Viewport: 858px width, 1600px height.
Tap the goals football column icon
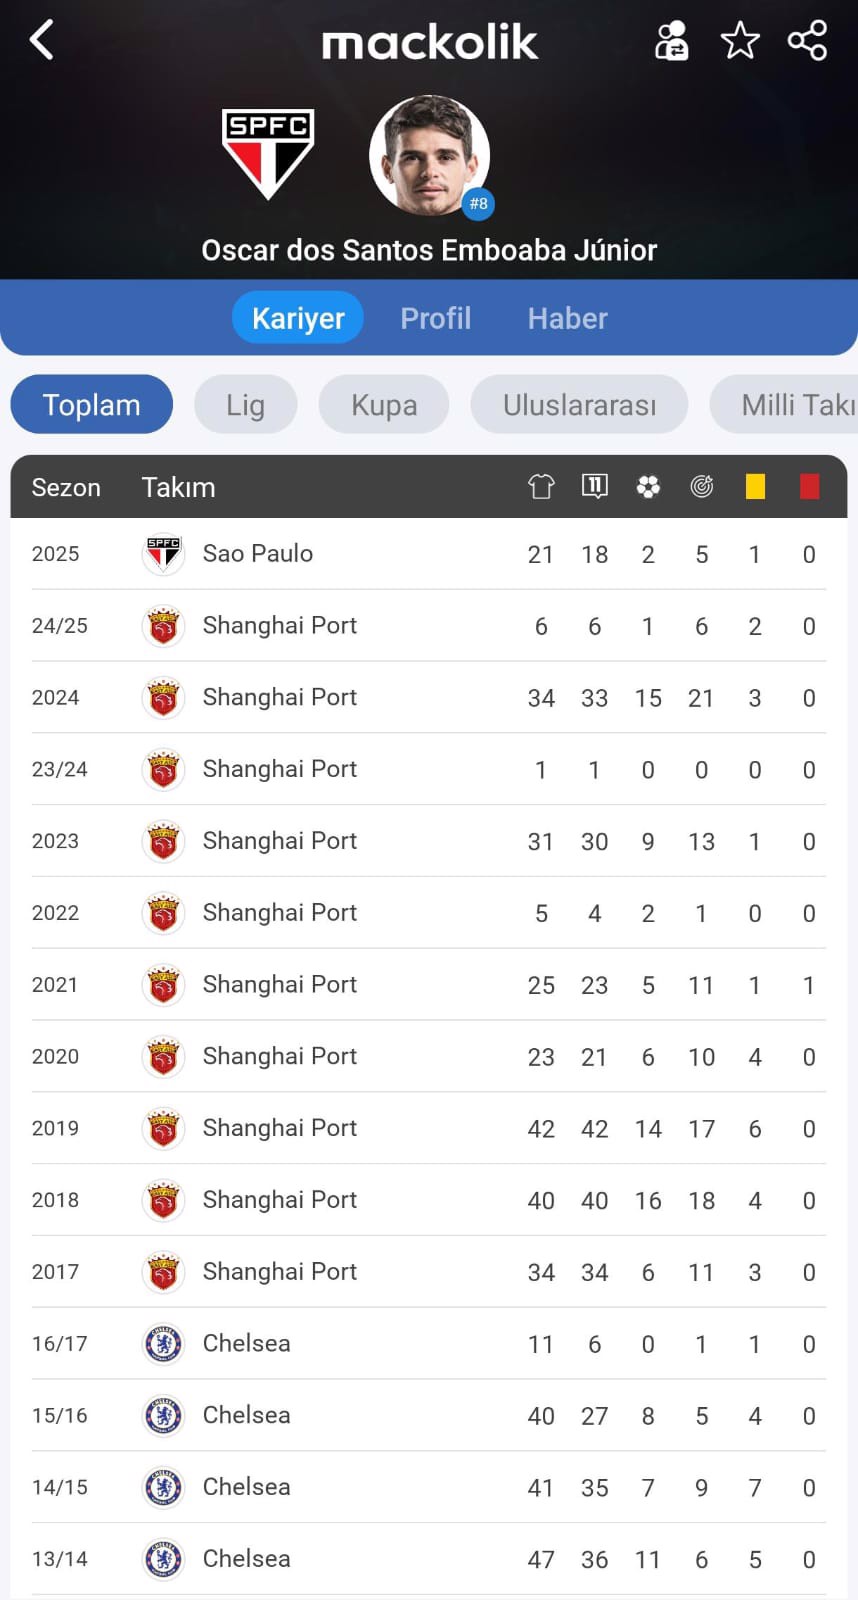pyautogui.click(x=648, y=487)
